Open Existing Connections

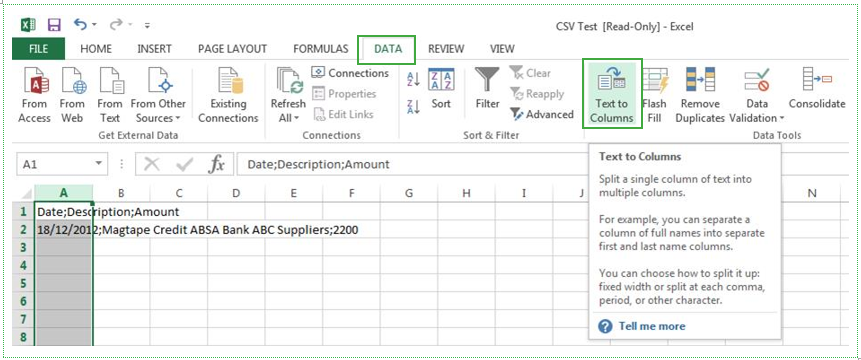[228, 95]
